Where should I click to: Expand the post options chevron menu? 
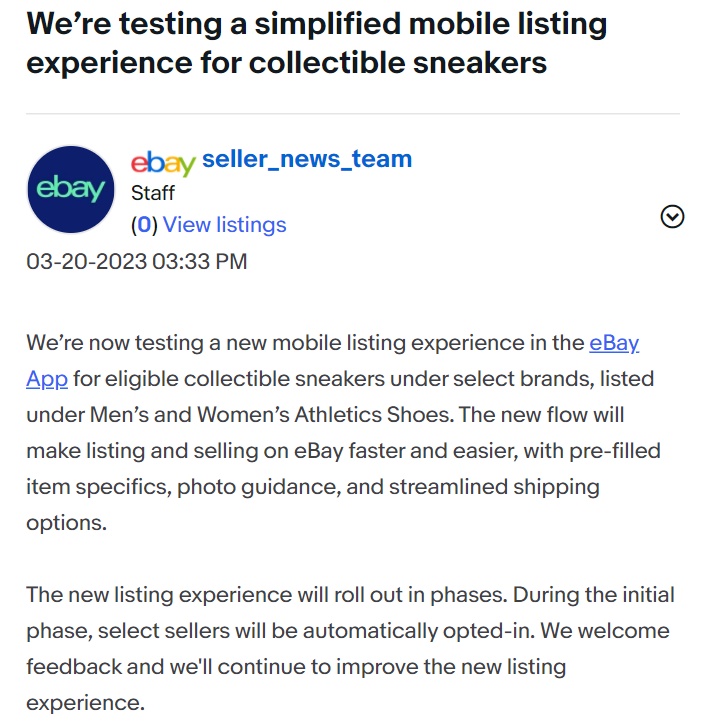672,217
